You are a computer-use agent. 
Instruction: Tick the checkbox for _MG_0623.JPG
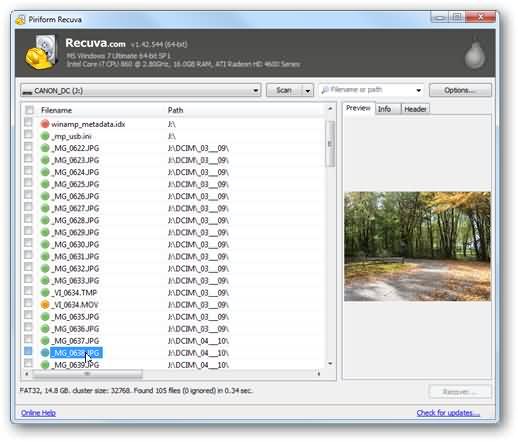pyautogui.click(x=28, y=158)
